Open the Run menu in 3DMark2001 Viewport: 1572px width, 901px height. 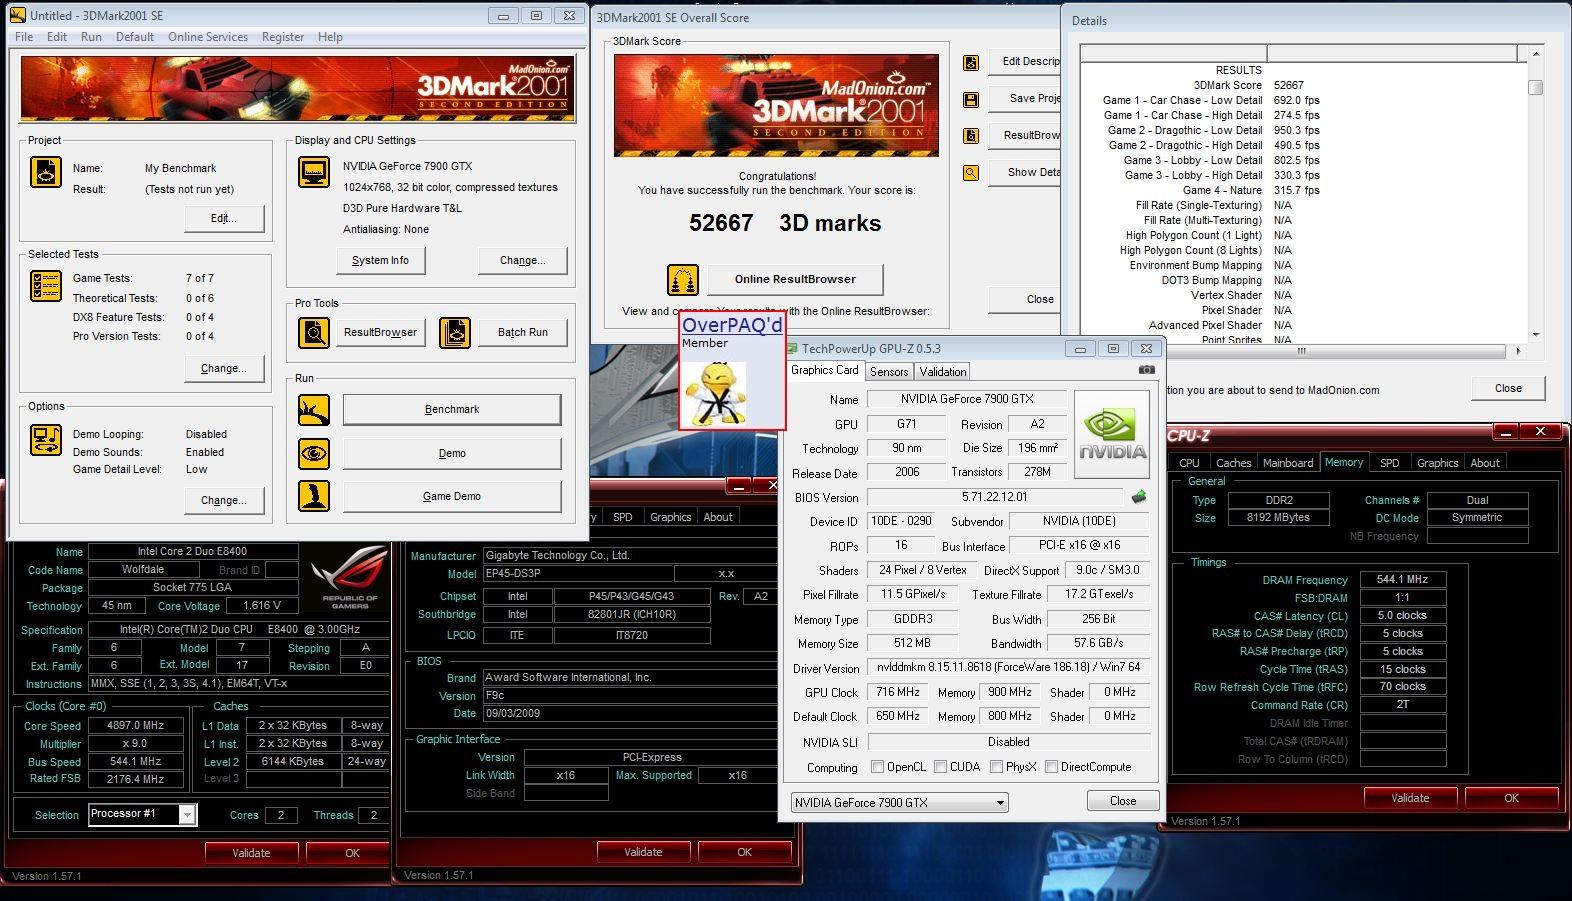(91, 37)
